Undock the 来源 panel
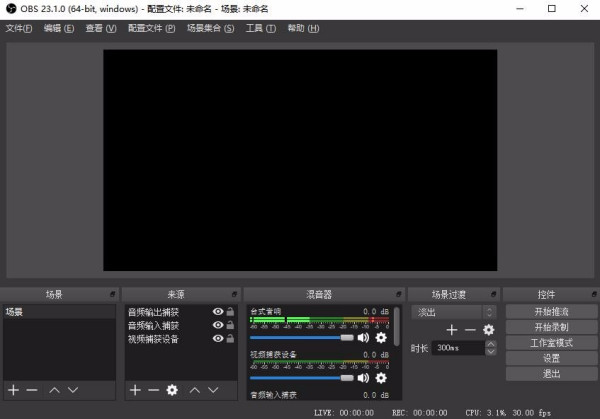600x419 pixels. pos(234,294)
